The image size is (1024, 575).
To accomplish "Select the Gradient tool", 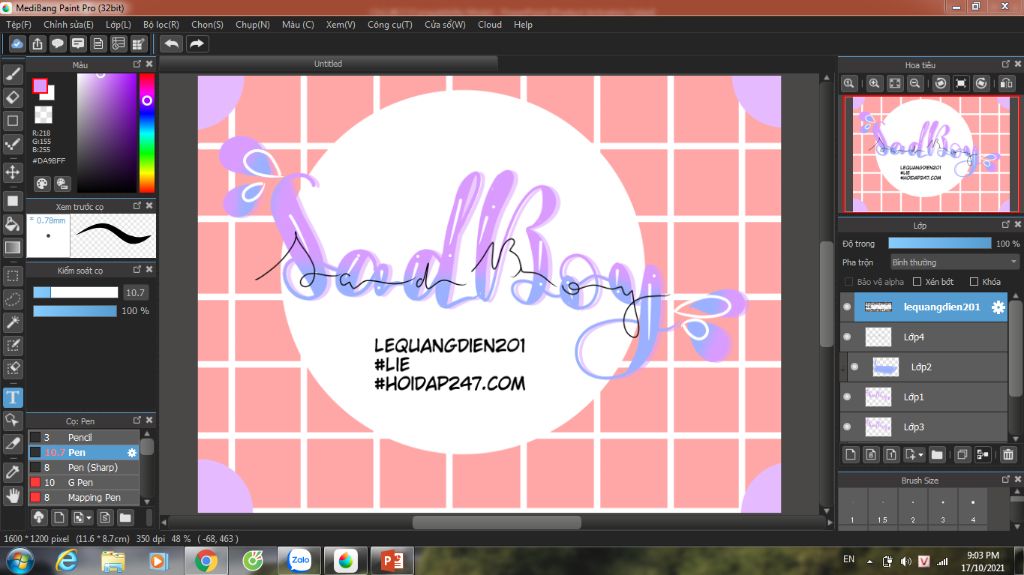I will click(12, 248).
